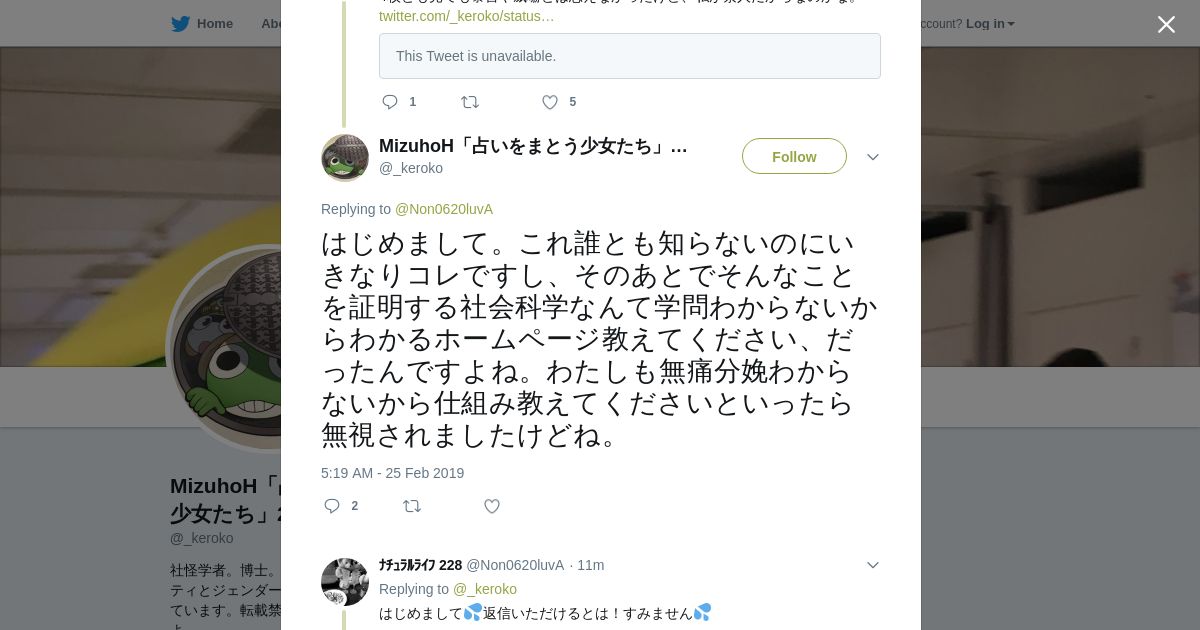The width and height of the screenshot is (1200, 630).
Task: Click reply icon on main MizuhoH tweet
Action: tap(333, 506)
